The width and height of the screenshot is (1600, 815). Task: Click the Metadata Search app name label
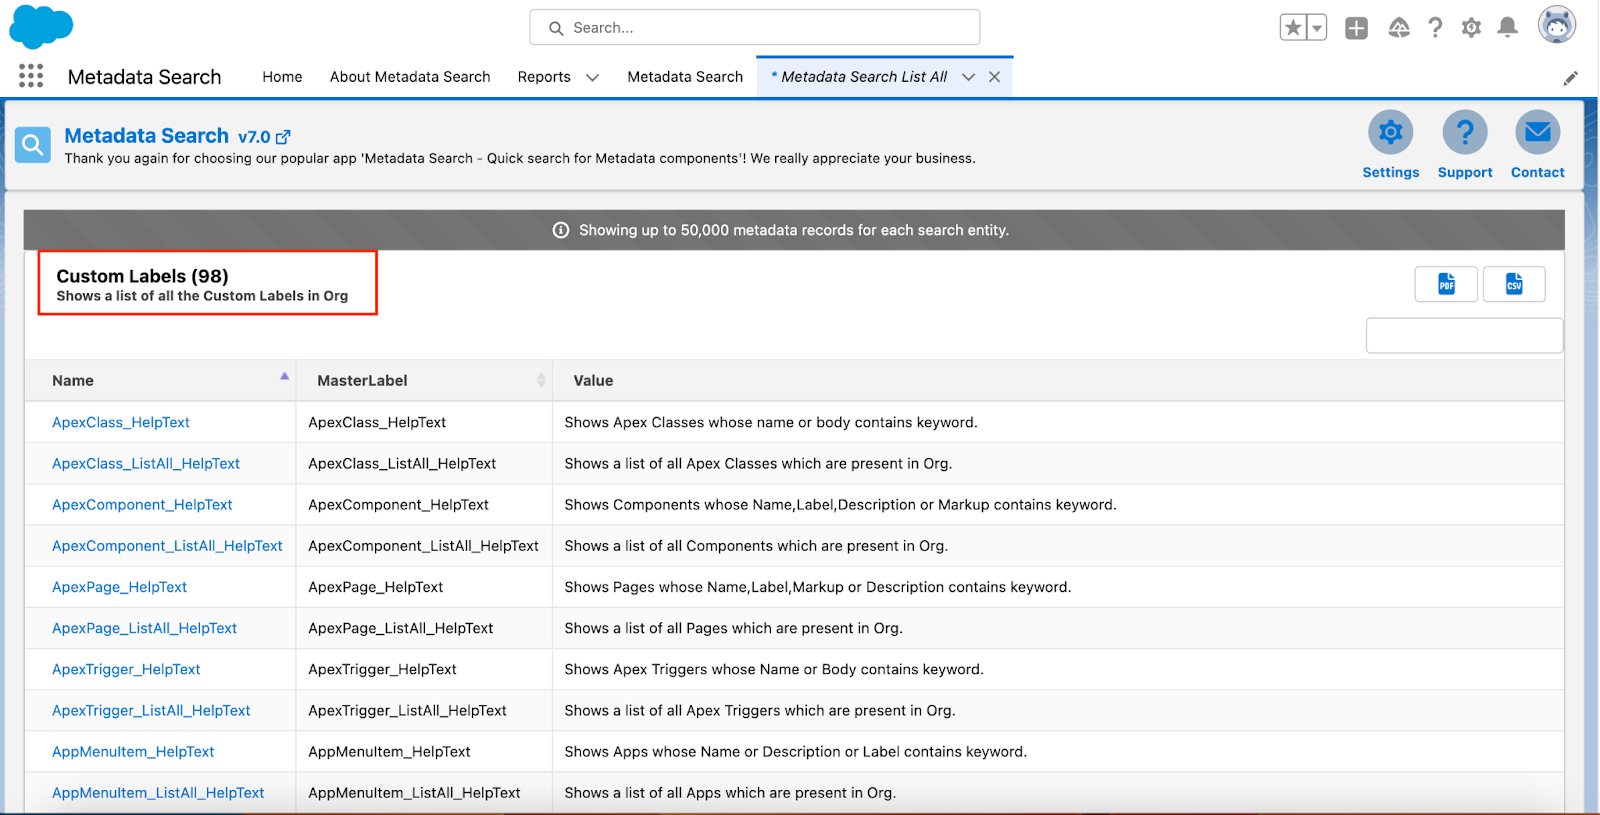click(144, 77)
